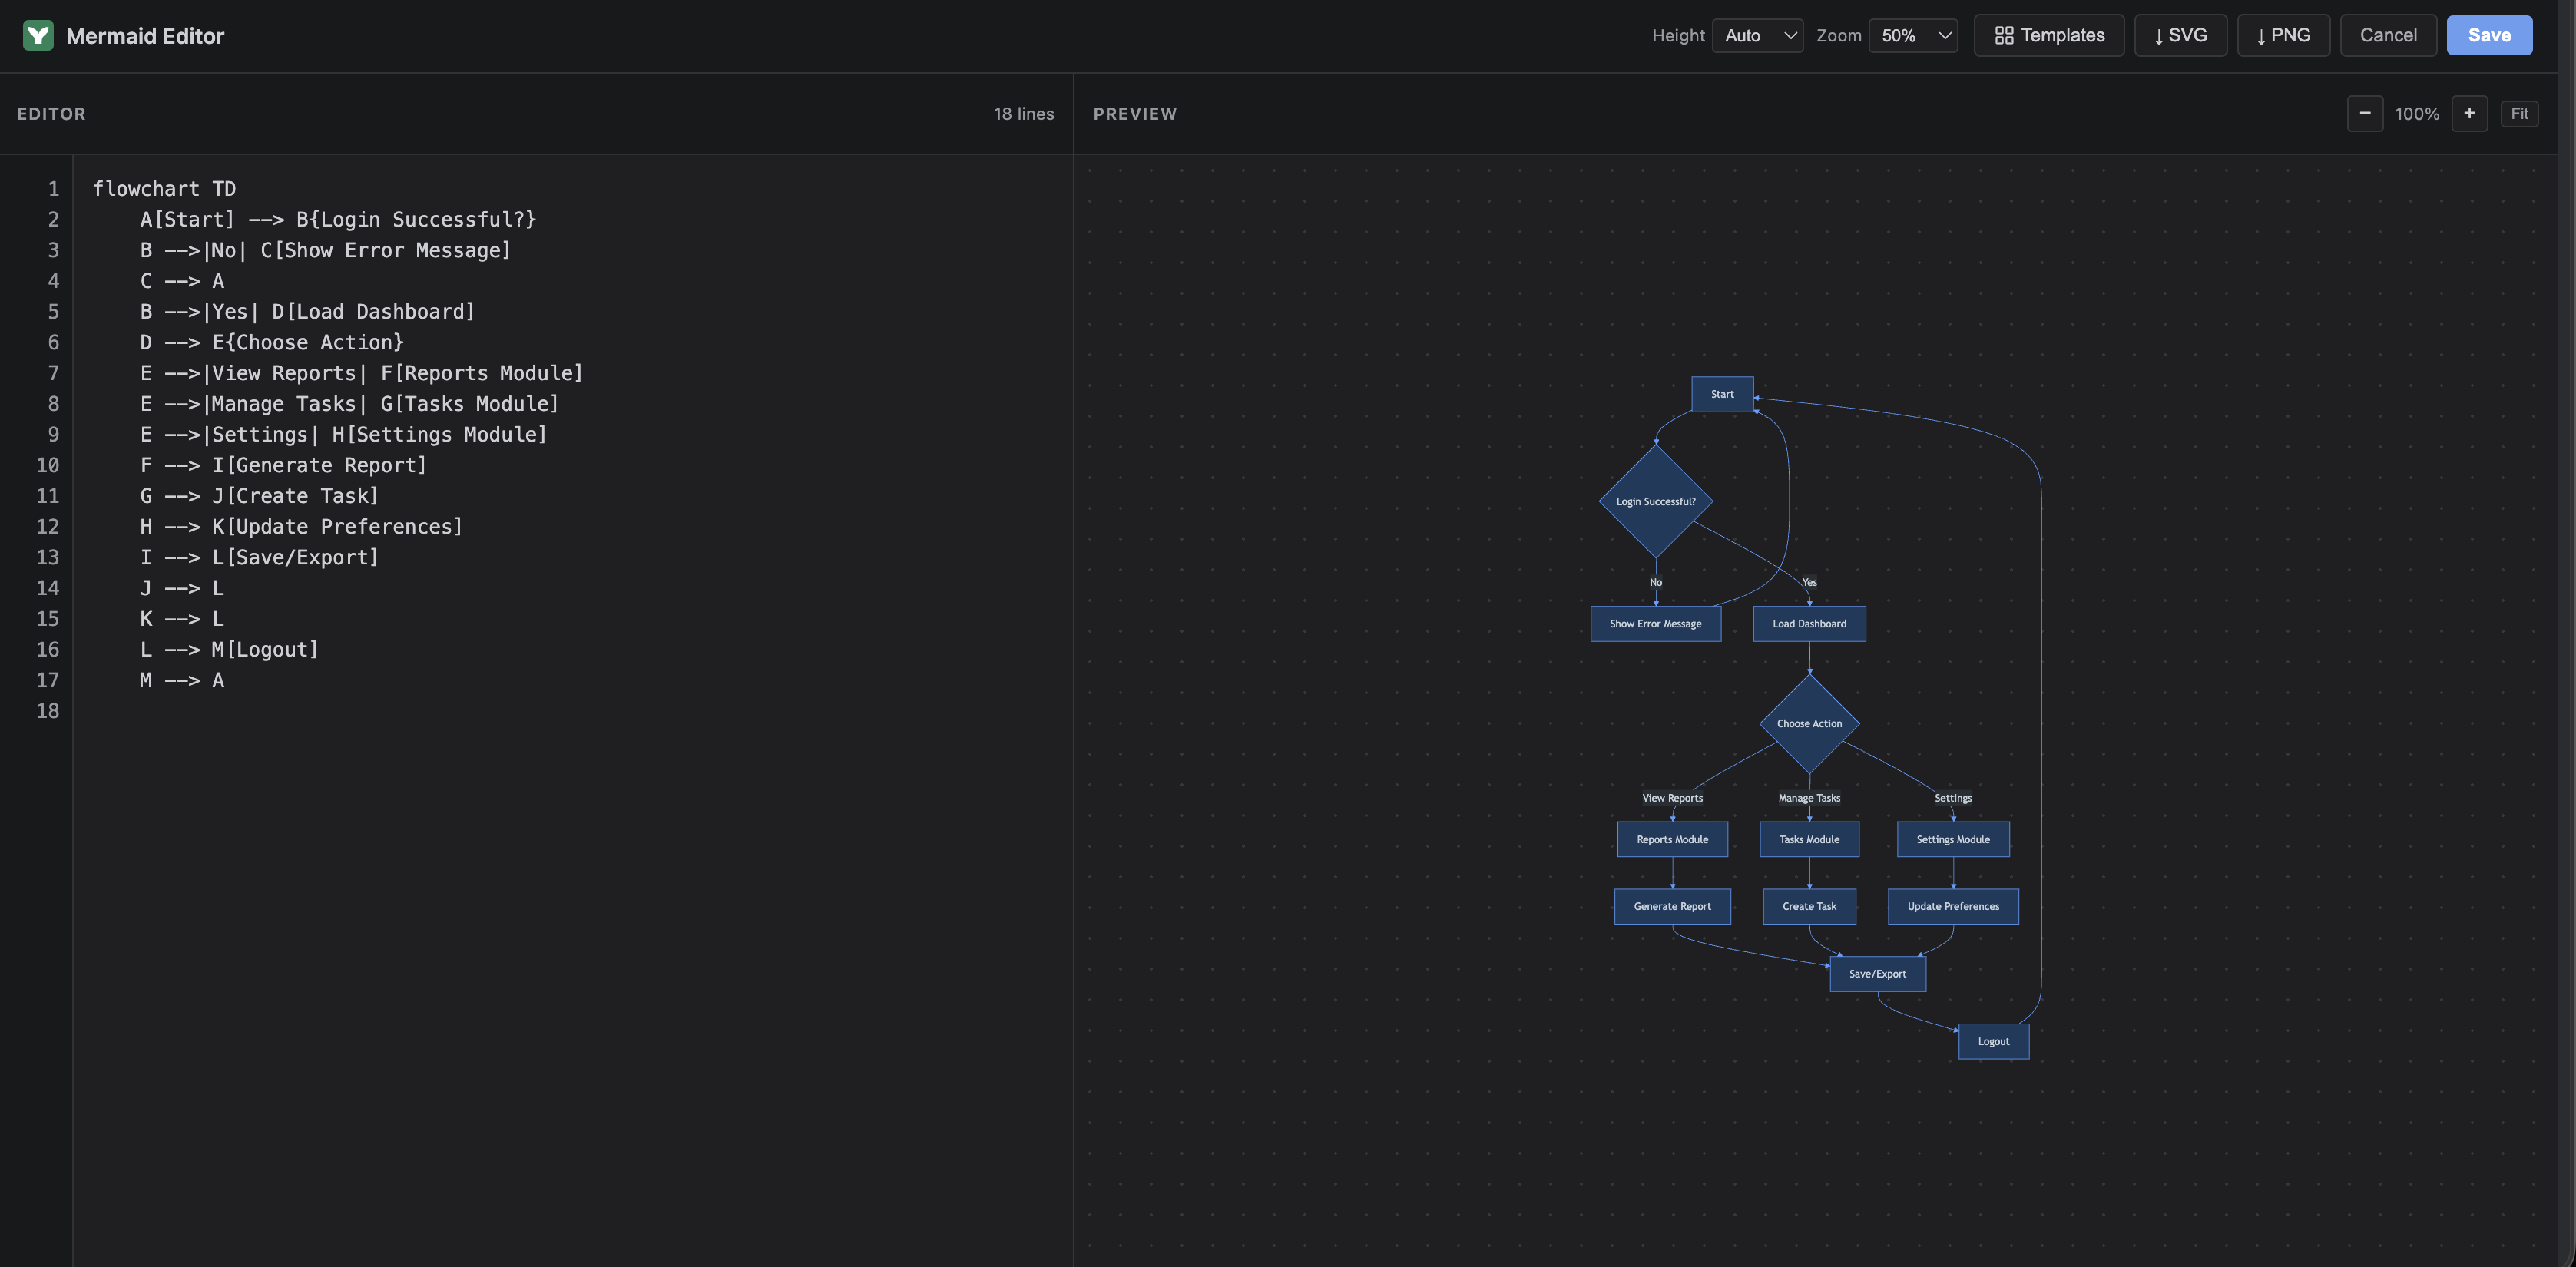Viewport: 2576px width, 1267px height.
Task: Select the Settings Module node
Action: 1953,839
